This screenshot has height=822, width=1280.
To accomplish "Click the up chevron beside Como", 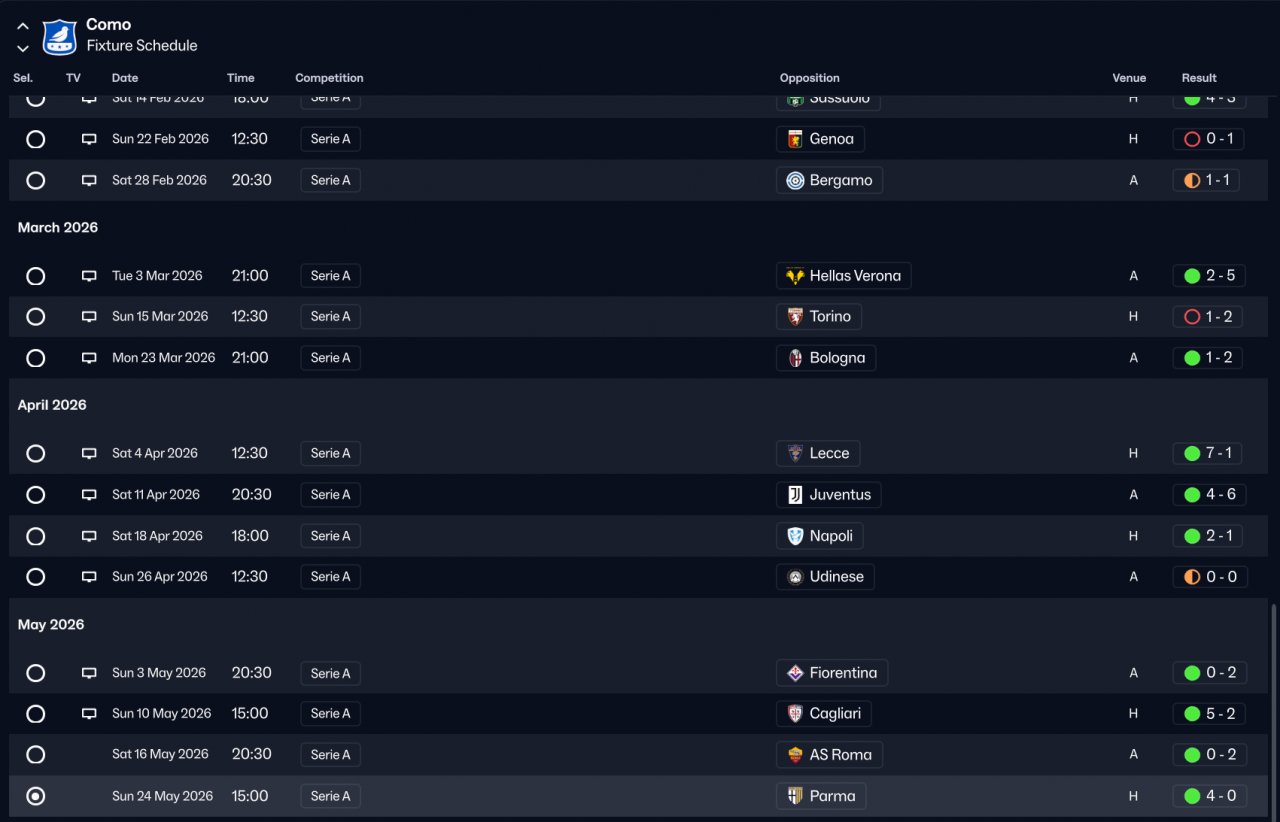I will 23,26.
